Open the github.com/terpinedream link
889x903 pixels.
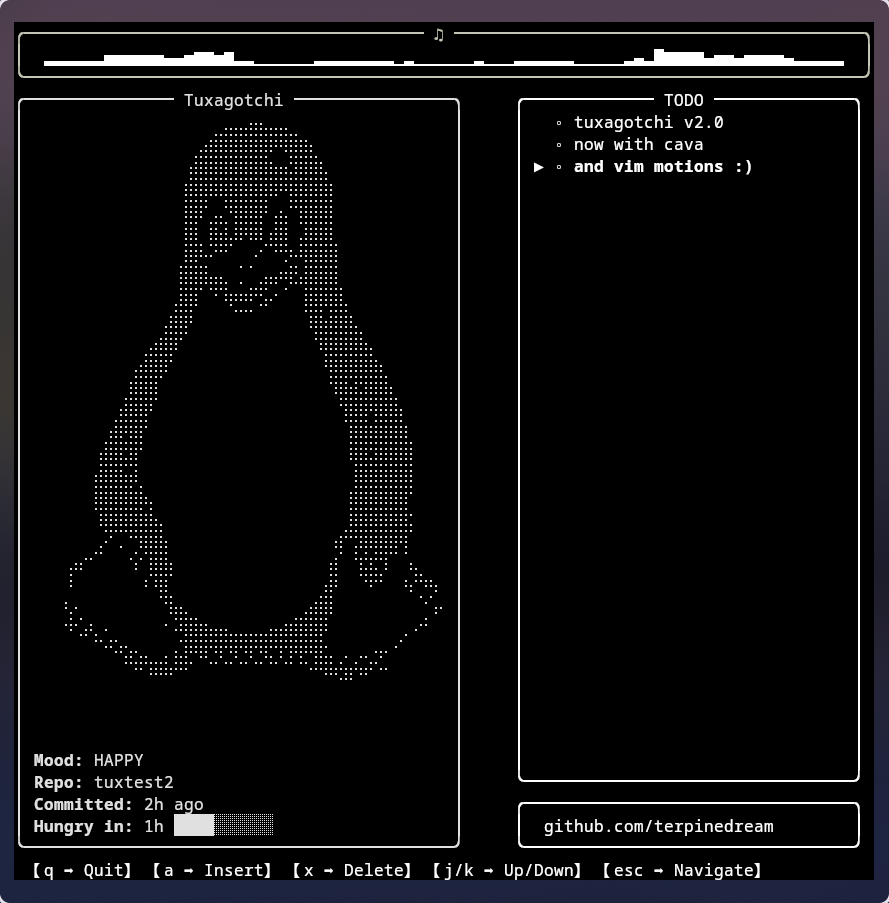pos(659,826)
